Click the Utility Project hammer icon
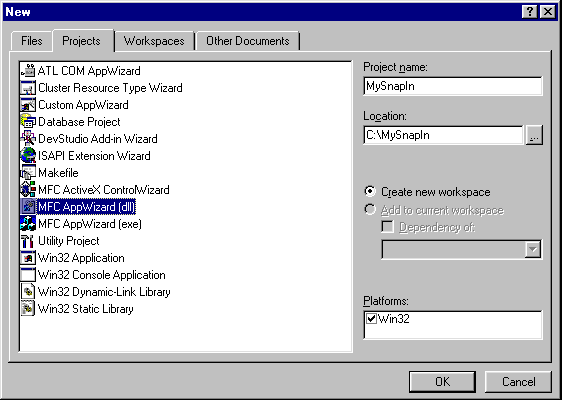The width and height of the screenshot is (562, 400). [x=28, y=241]
